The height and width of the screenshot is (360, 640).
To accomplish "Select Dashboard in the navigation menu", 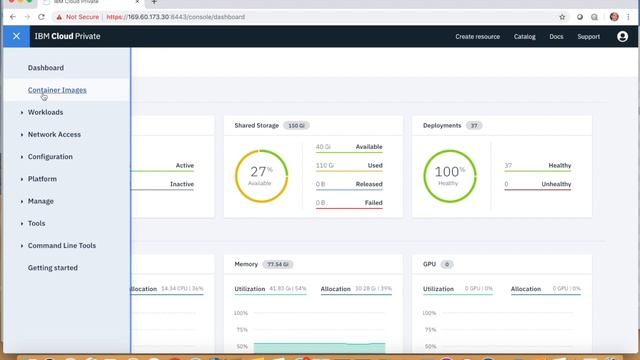I will coord(46,68).
